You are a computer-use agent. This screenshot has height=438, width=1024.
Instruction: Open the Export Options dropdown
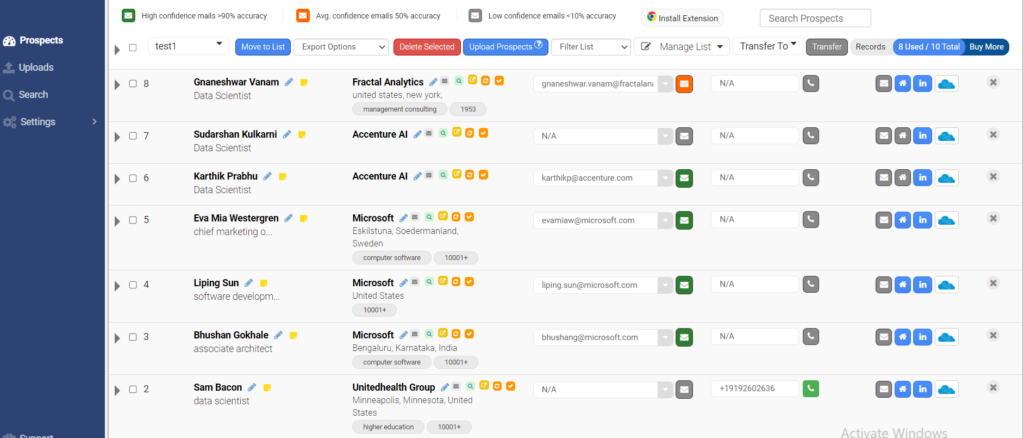click(341, 47)
